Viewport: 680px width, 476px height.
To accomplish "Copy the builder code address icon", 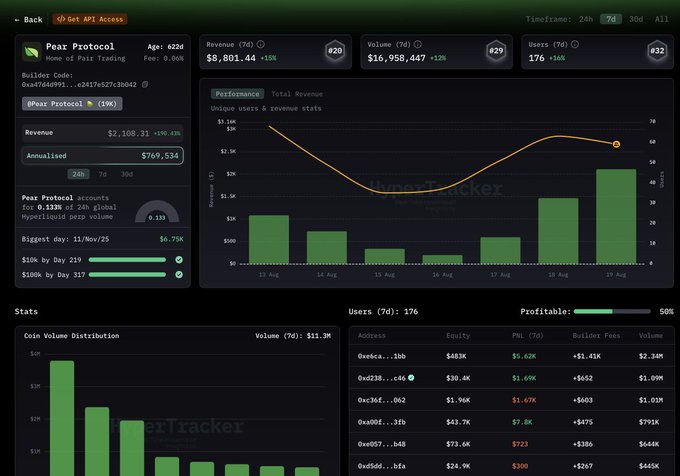I will click(145, 85).
